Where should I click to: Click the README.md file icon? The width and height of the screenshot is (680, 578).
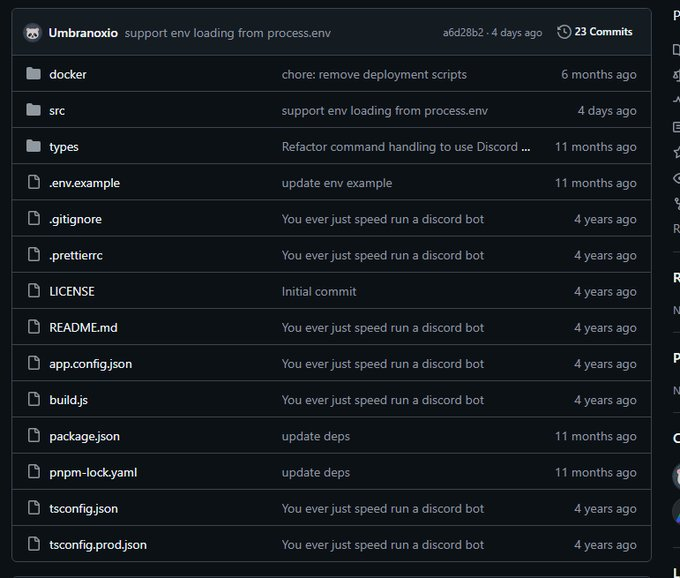click(33, 327)
